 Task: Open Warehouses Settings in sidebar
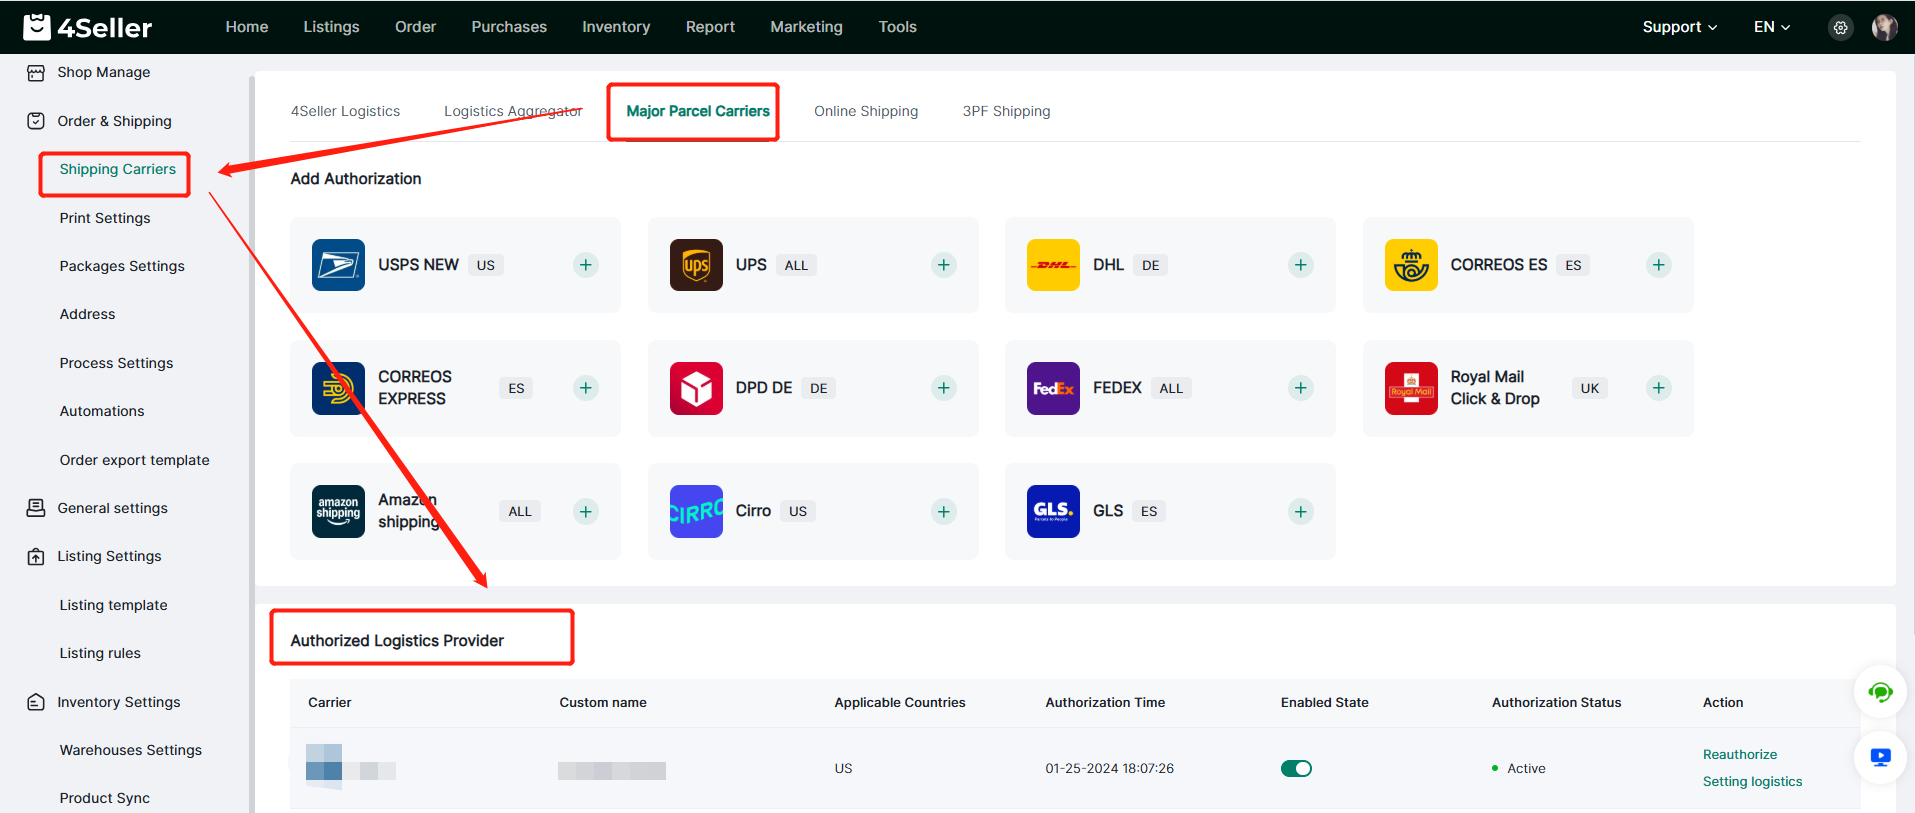(130, 750)
